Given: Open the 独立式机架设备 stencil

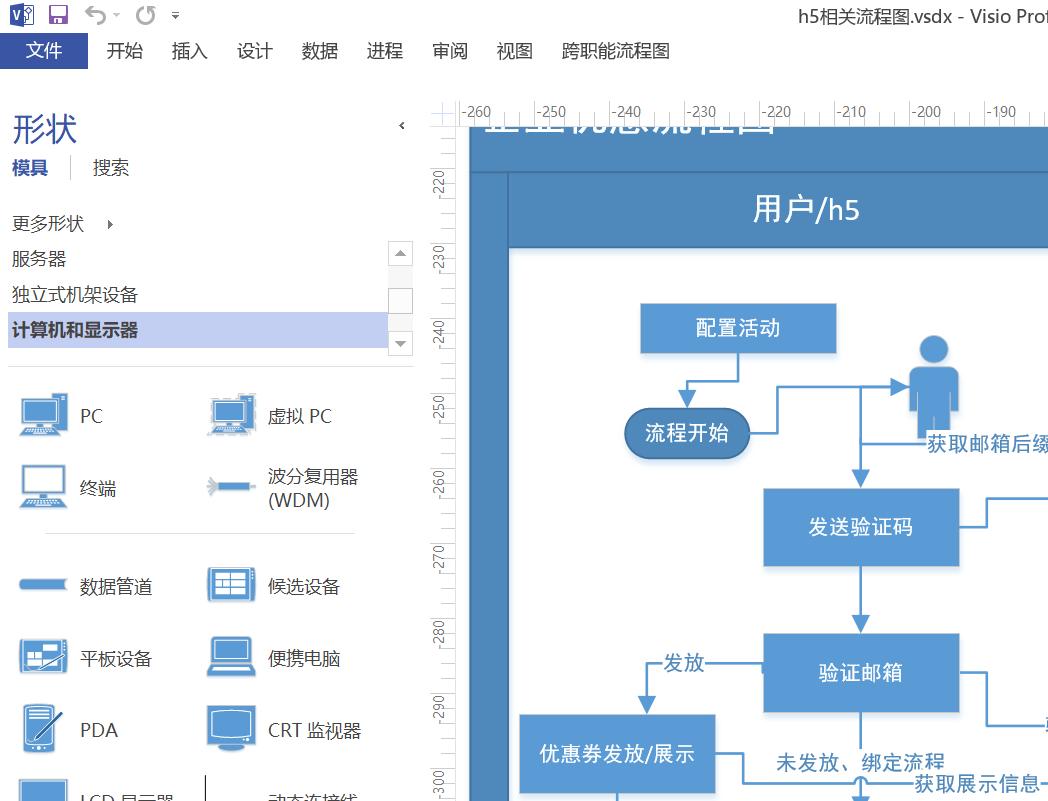Looking at the screenshot, I should 77,294.
